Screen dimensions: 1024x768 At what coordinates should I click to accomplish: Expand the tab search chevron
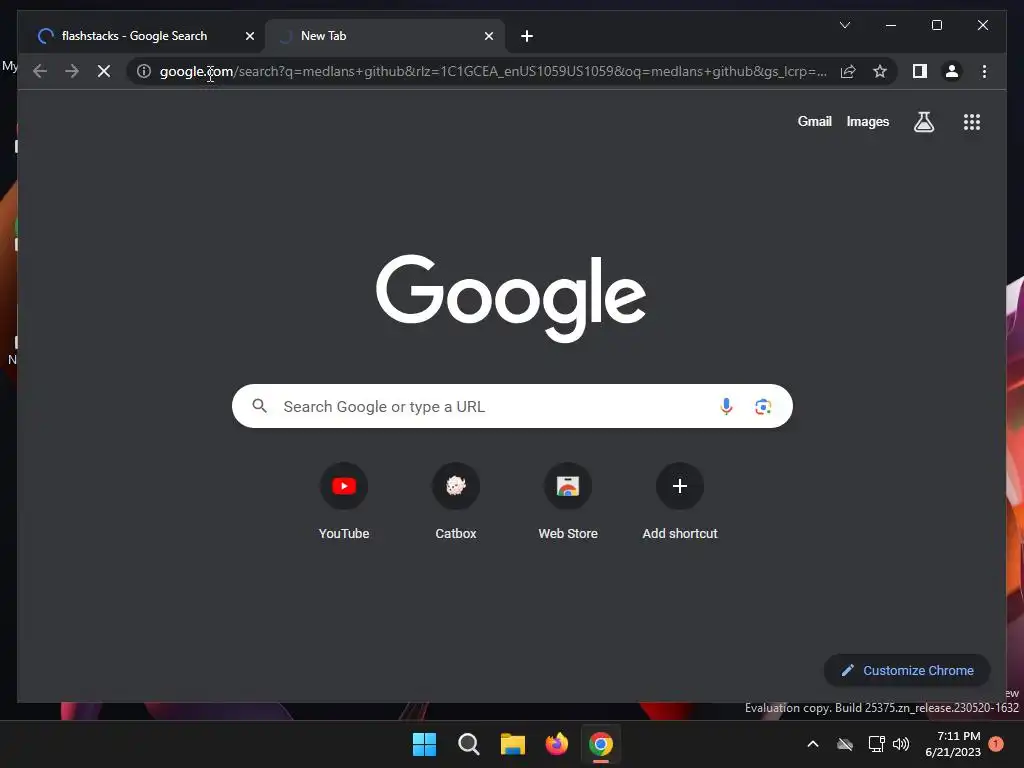coord(844,25)
